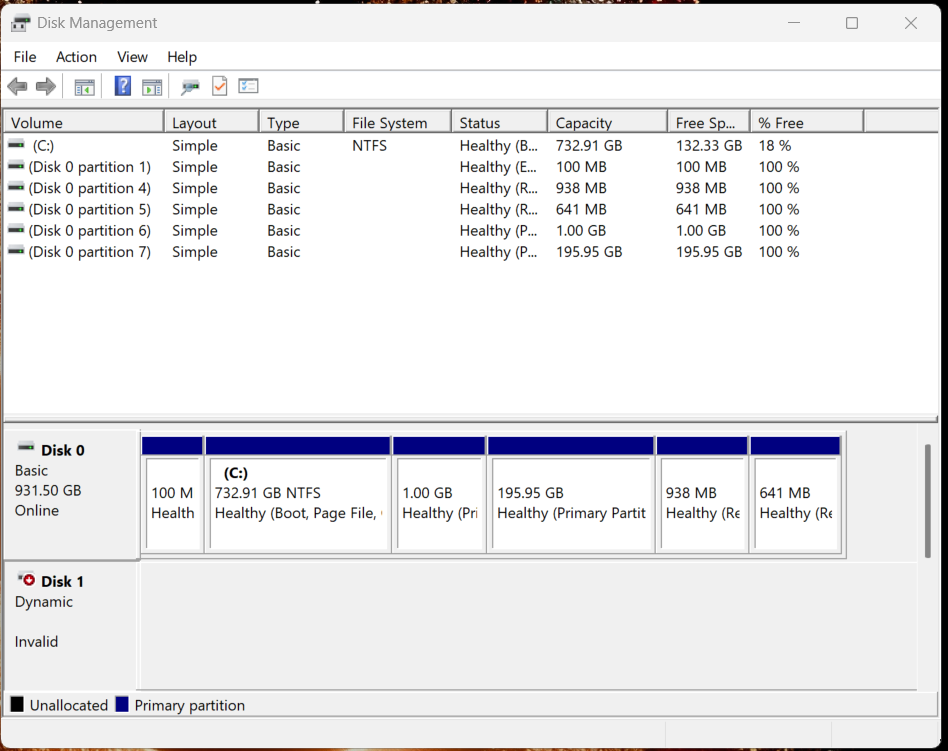Toggle the Show/Hide Console Tree icon
This screenshot has width=948, height=751.
click(x=85, y=87)
